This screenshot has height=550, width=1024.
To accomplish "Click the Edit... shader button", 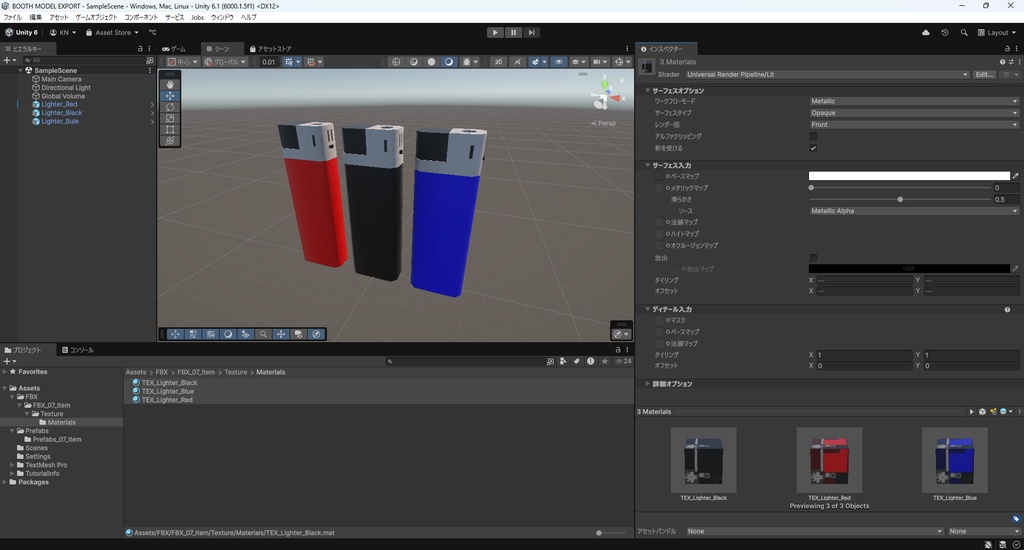I will click(984, 74).
